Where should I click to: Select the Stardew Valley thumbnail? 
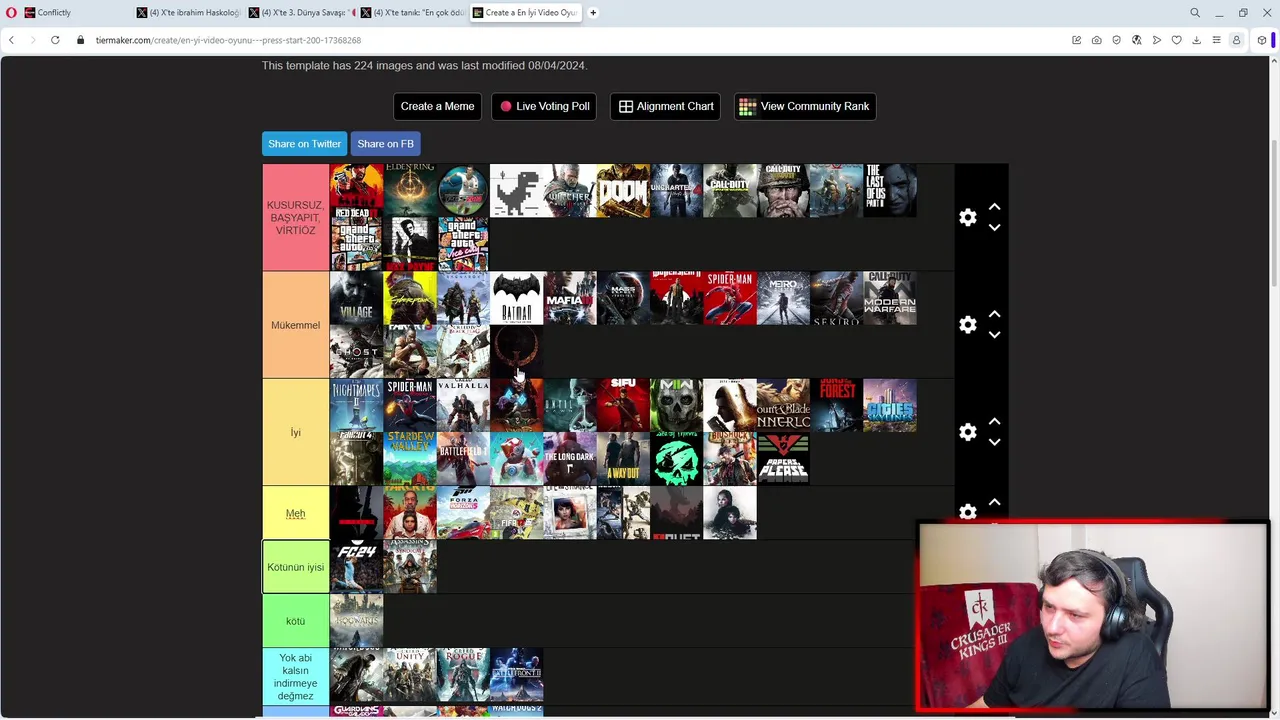(x=410, y=459)
